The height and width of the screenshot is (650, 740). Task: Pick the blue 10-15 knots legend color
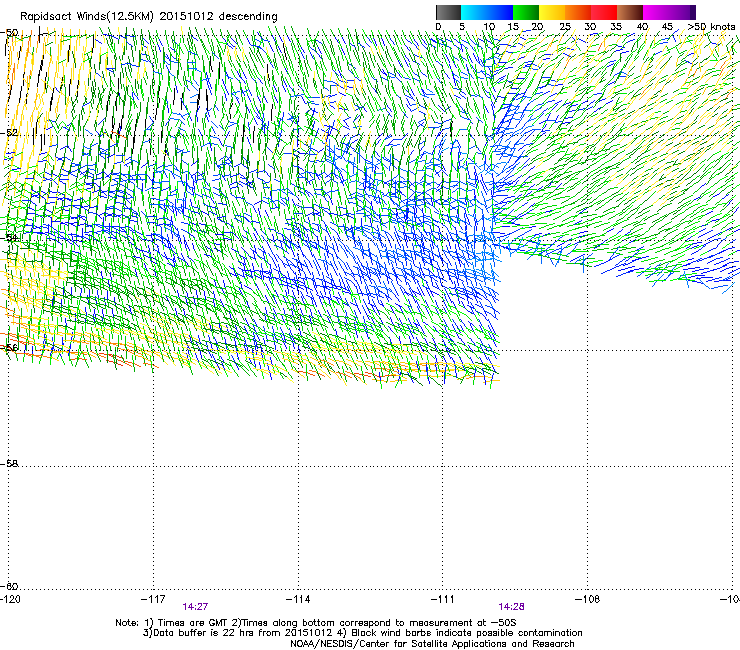pyautogui.click(x=500, y=12)
